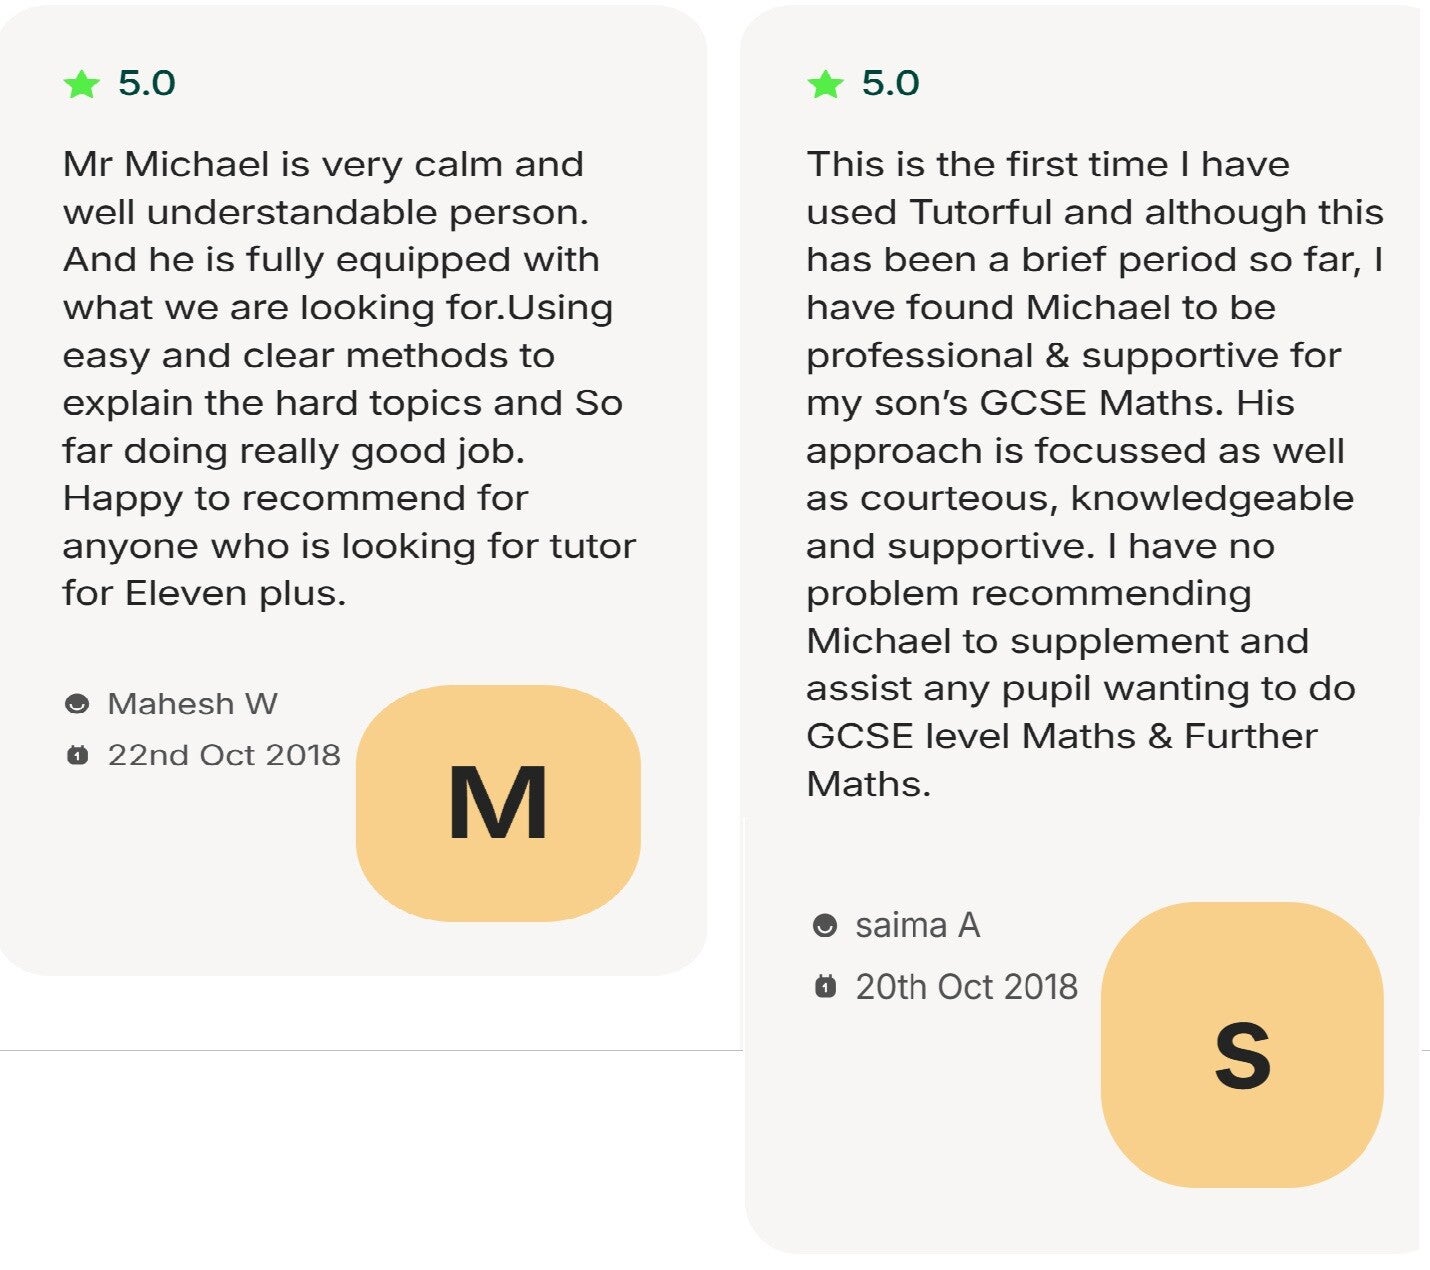The height and width of the screenshot is (1270, 1430).
Task: Open the yellow M avatar
Action: click(498, 803)
